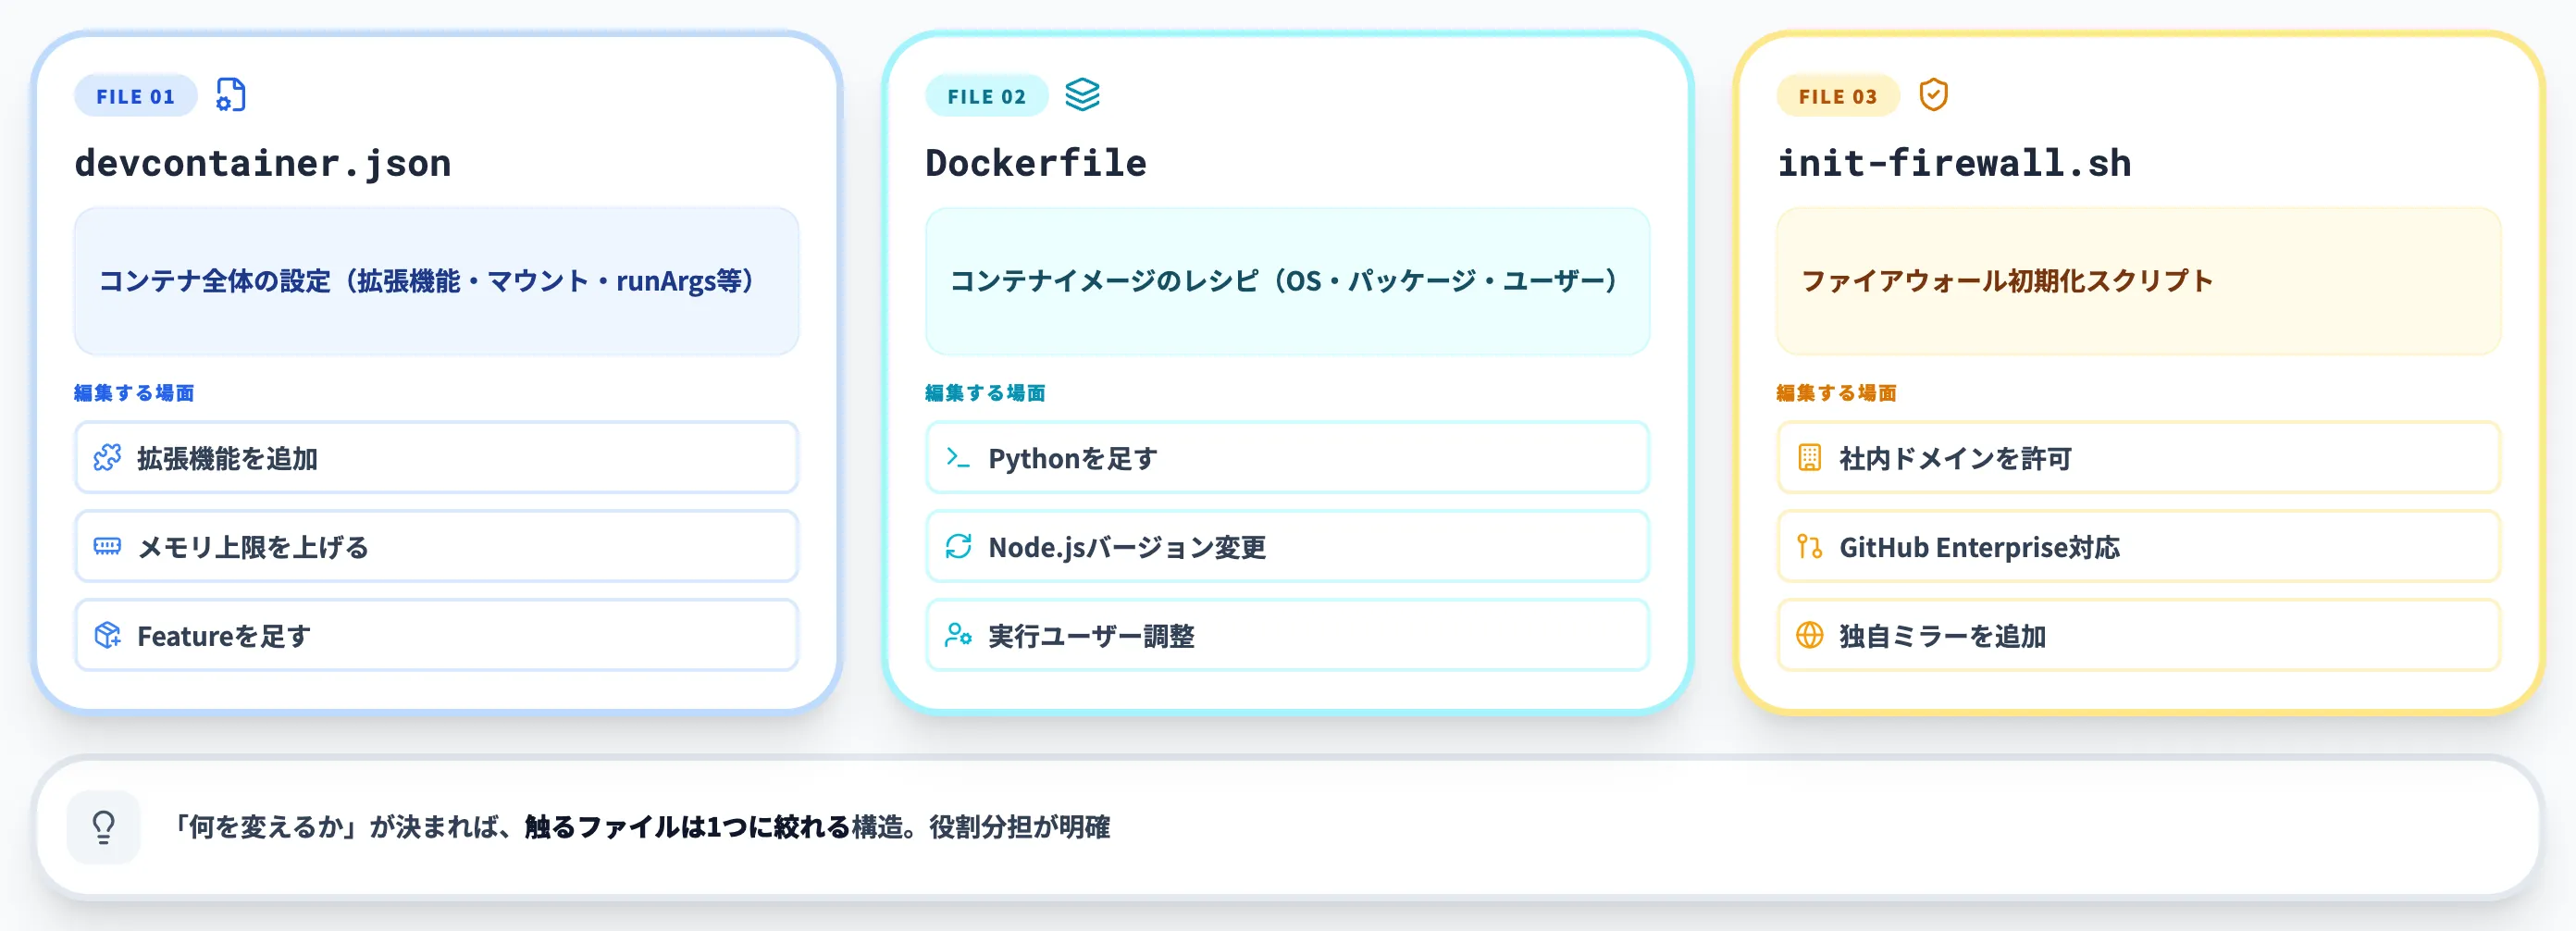Click 編集する場面 label under init-firewall.sh
The width and height of the screenshot is (2576, 931).
click(1836, 393)
